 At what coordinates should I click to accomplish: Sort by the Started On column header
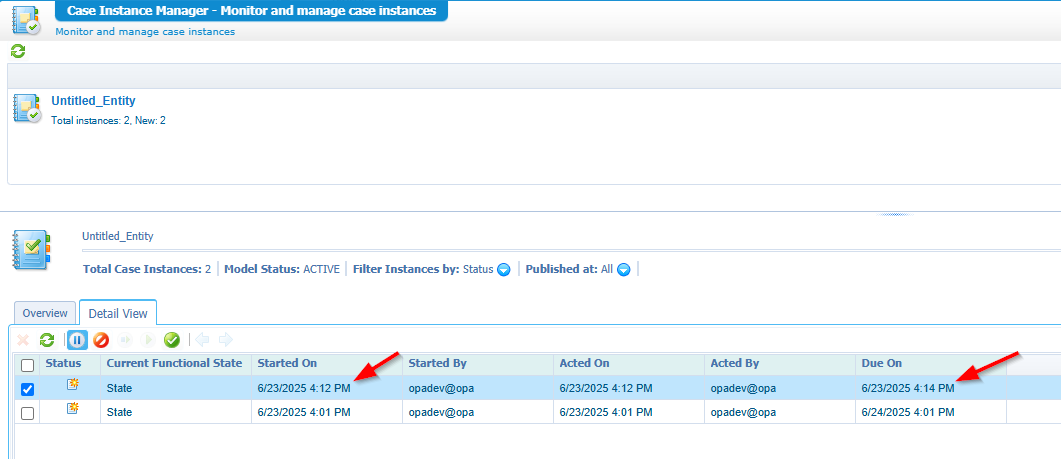[287, 363]
